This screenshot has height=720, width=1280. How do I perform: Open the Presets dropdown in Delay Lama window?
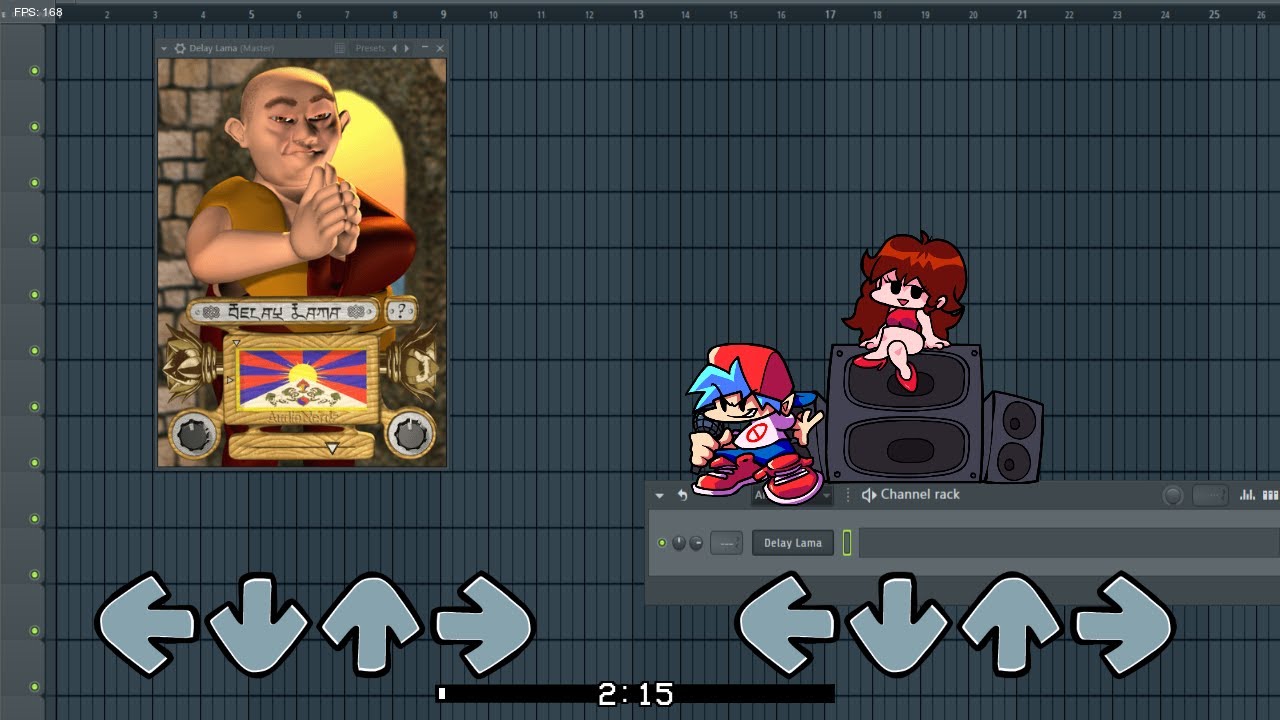(x=370, y=48)
